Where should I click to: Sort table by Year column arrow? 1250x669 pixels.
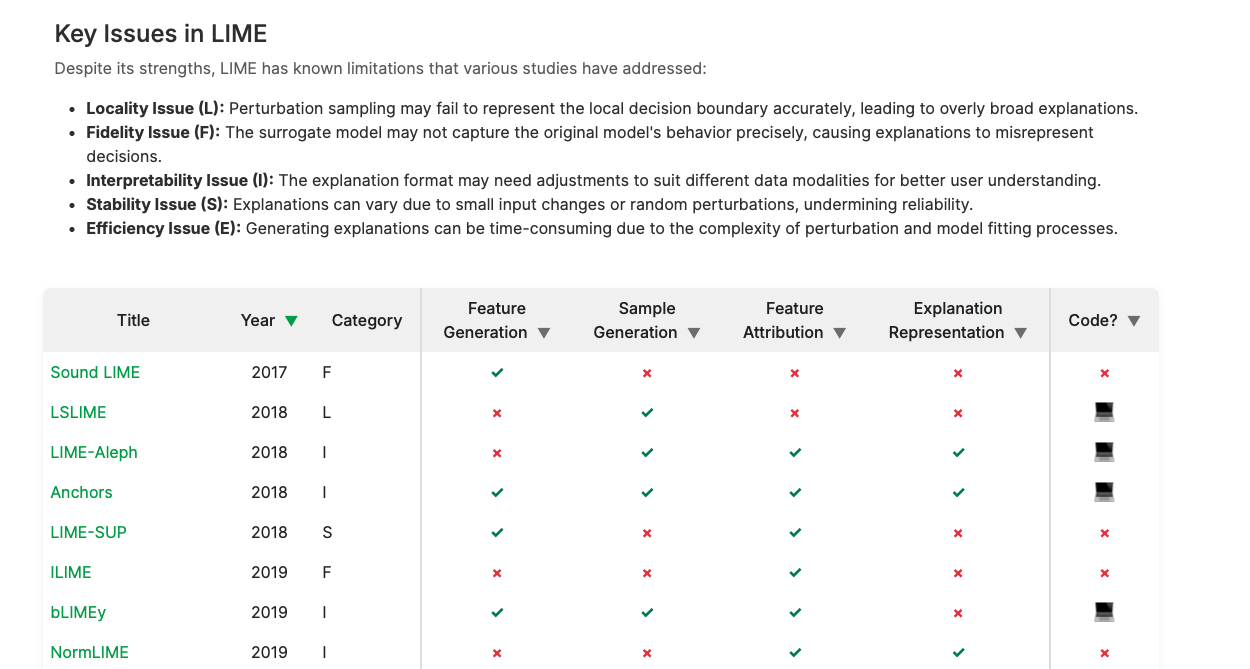point(291,321)
